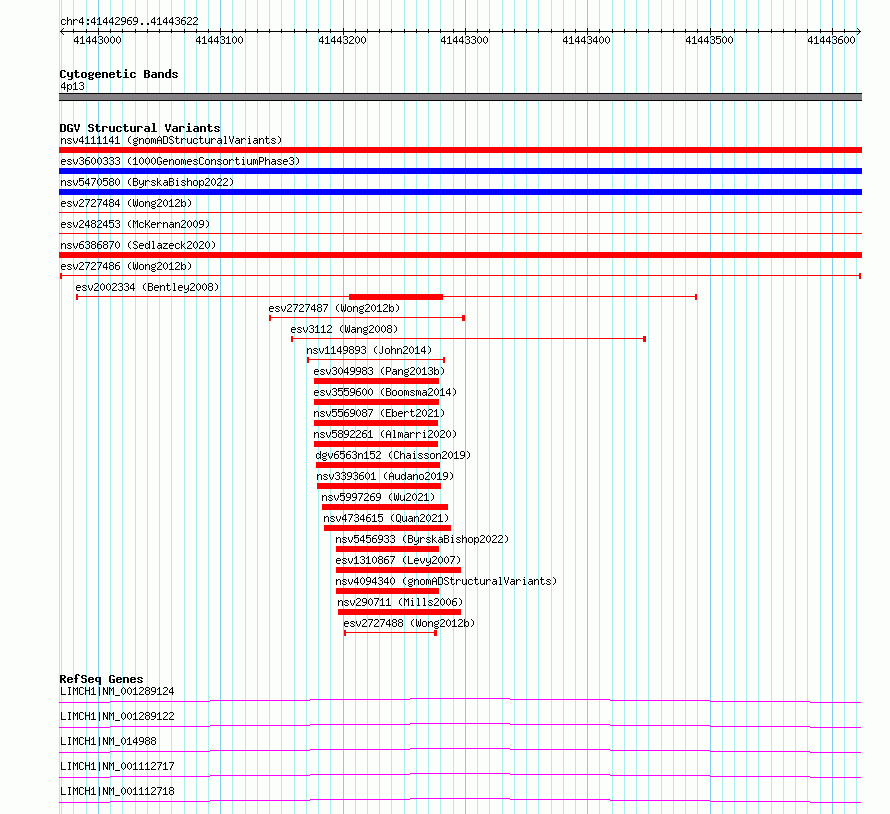Select the red bar under nsv5569087

(376, 423)
